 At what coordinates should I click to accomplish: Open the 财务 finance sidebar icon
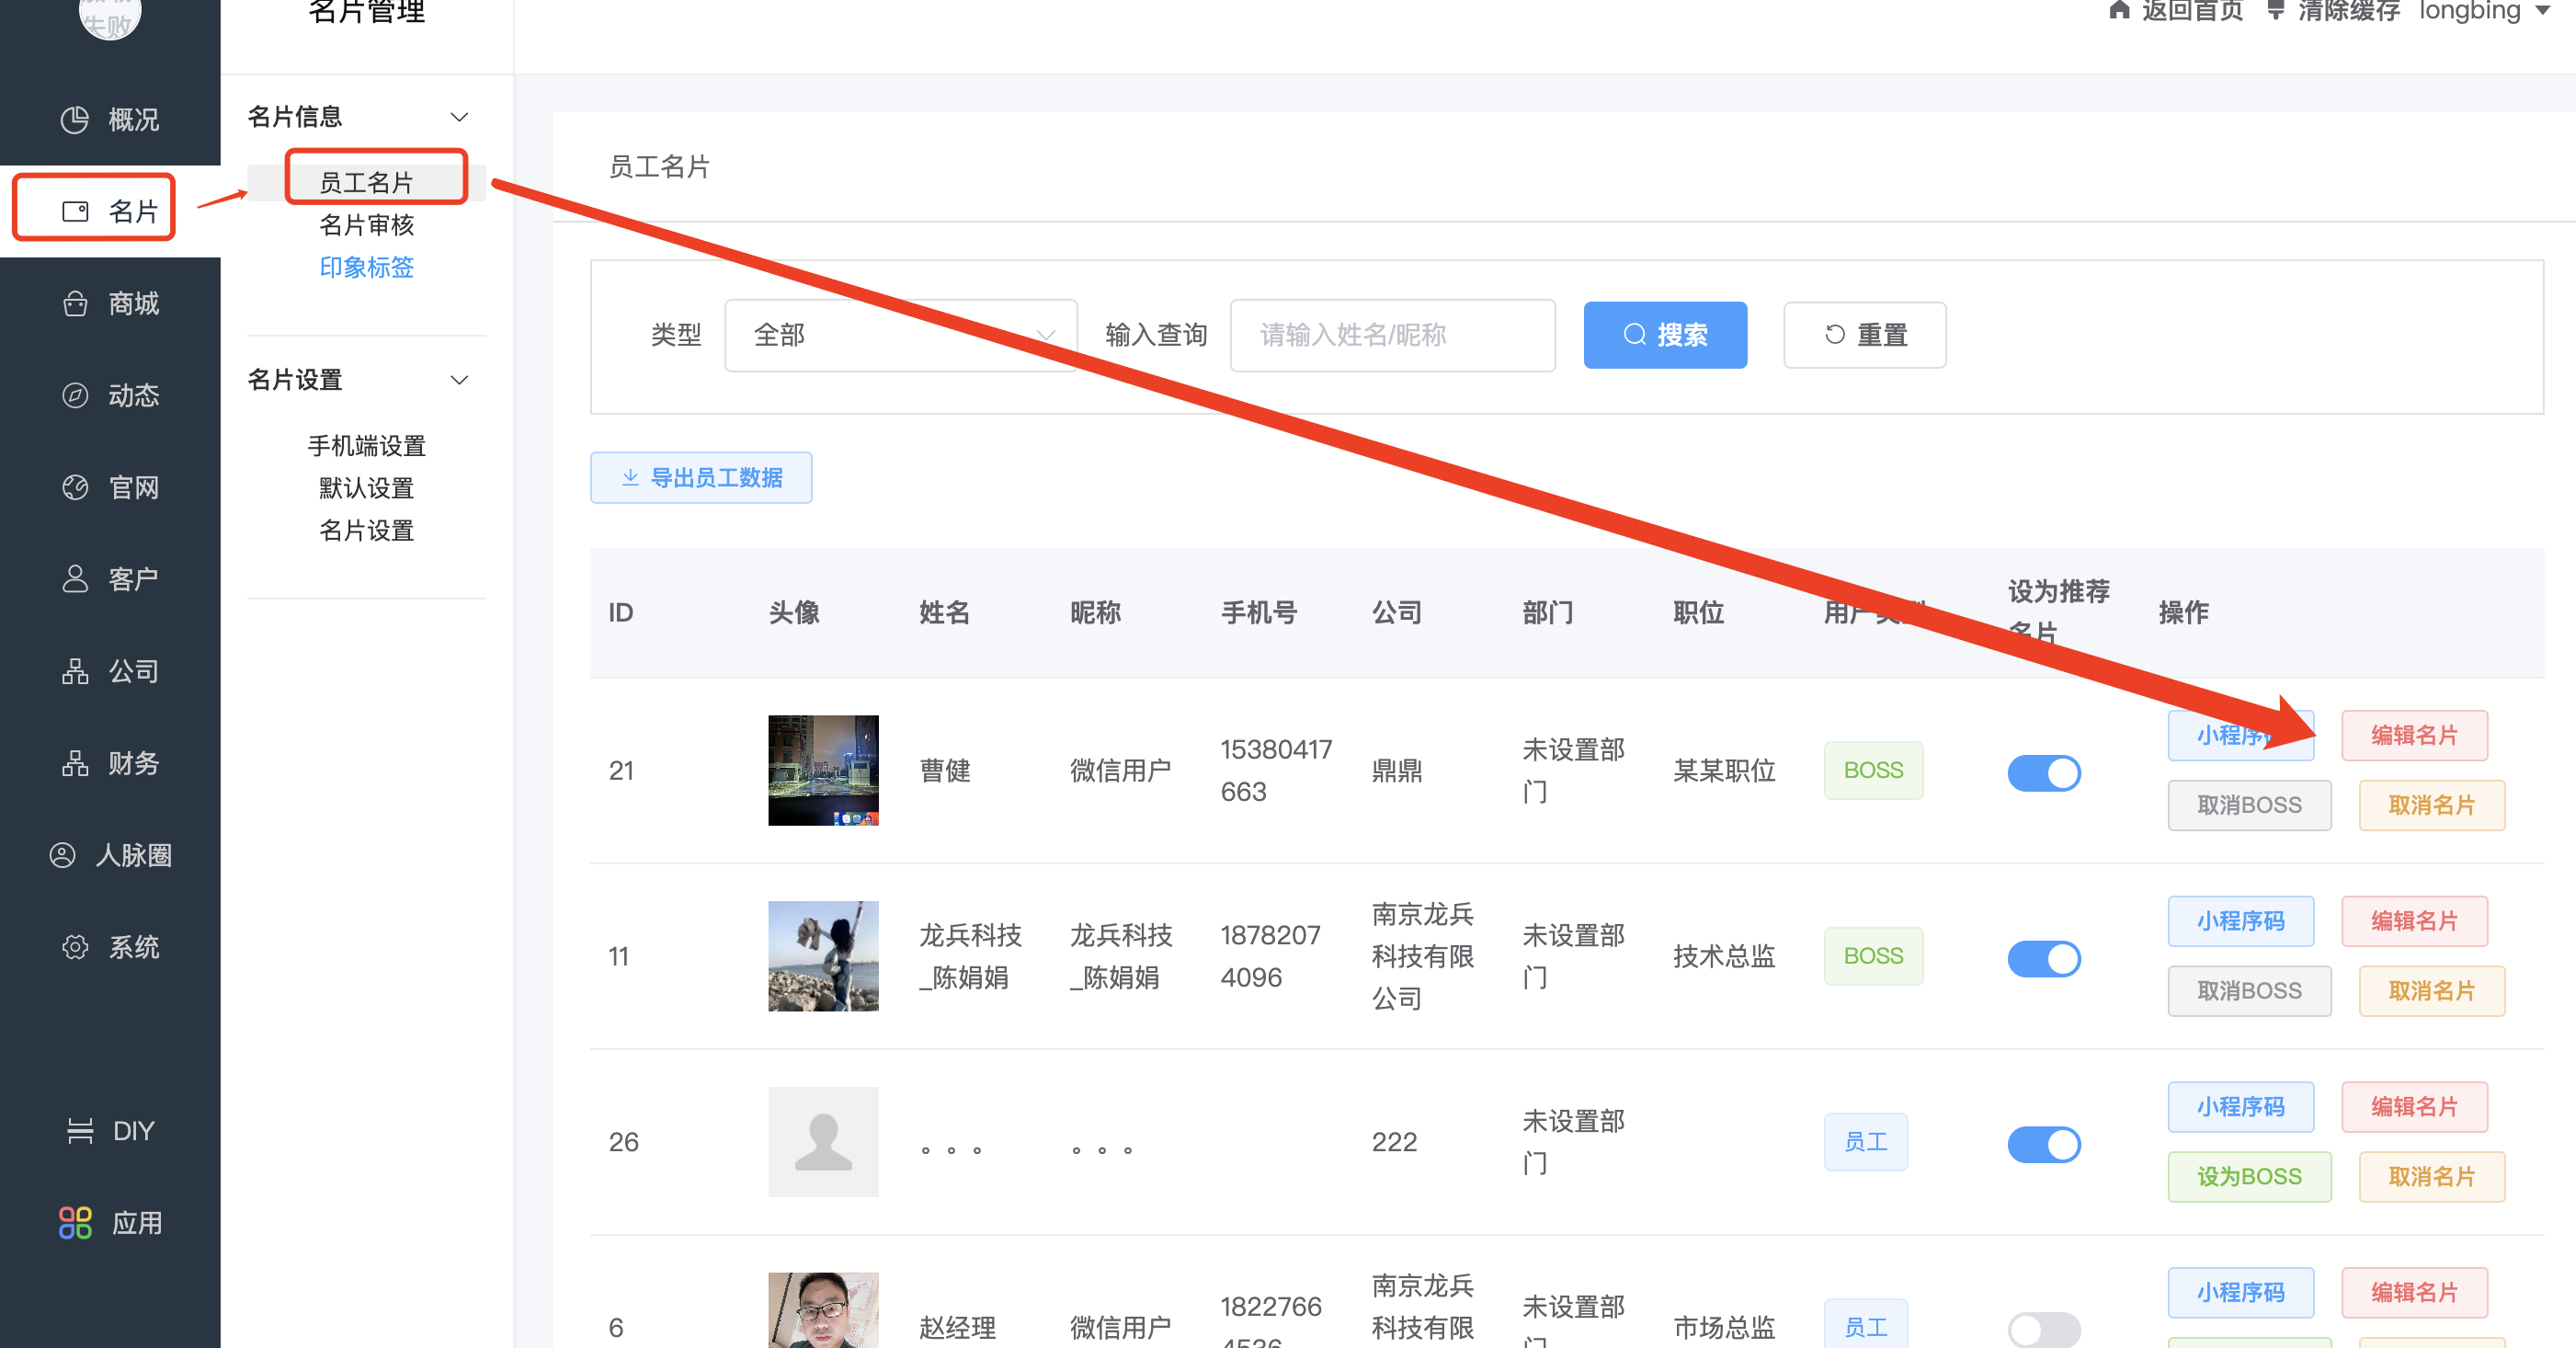pyautogui.click(x=75, y=763)
